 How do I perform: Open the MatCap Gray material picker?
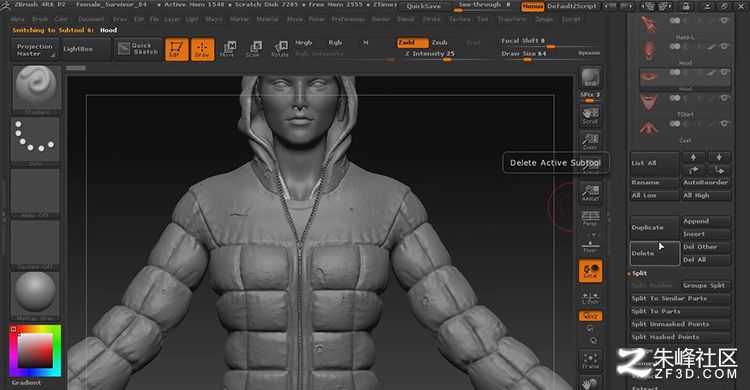[35, 296]
